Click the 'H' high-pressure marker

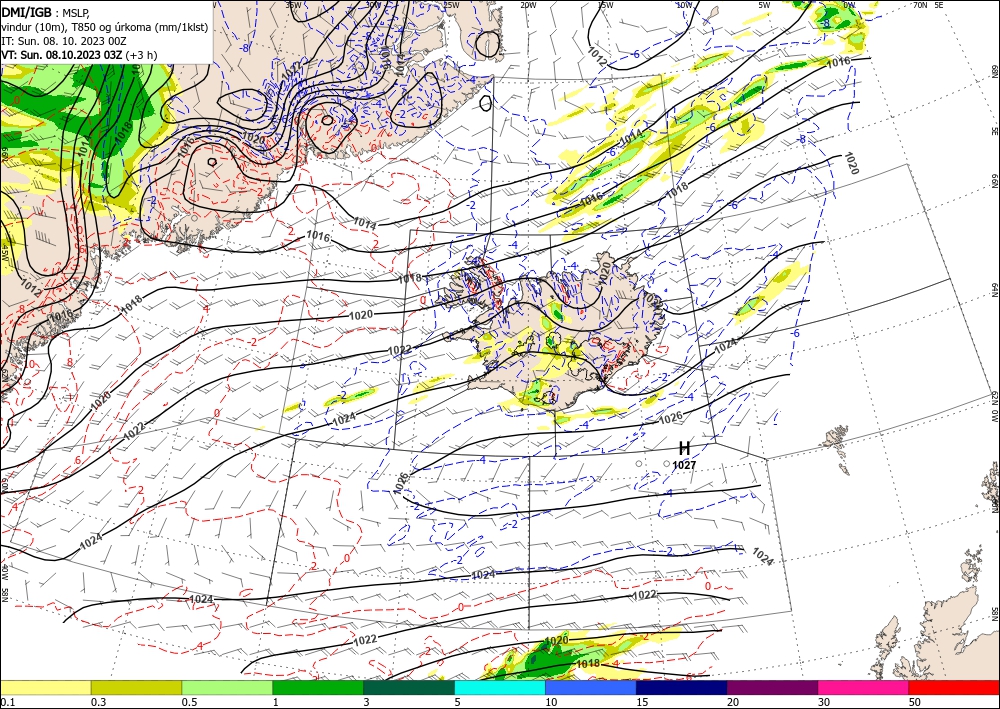(684, 449)
